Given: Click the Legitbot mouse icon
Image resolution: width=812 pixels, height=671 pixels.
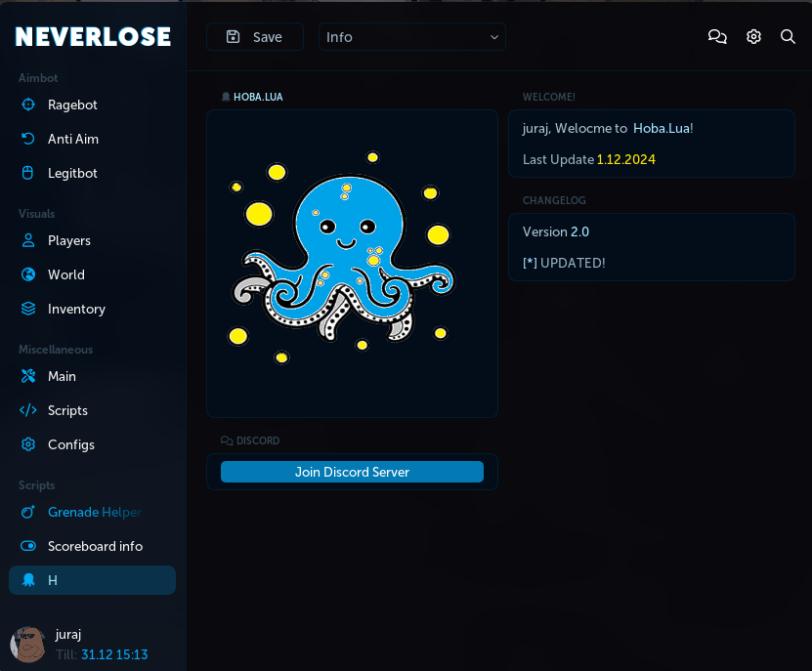Looking at the screenshot, I should pyautogui.click(x=28, y=173).
